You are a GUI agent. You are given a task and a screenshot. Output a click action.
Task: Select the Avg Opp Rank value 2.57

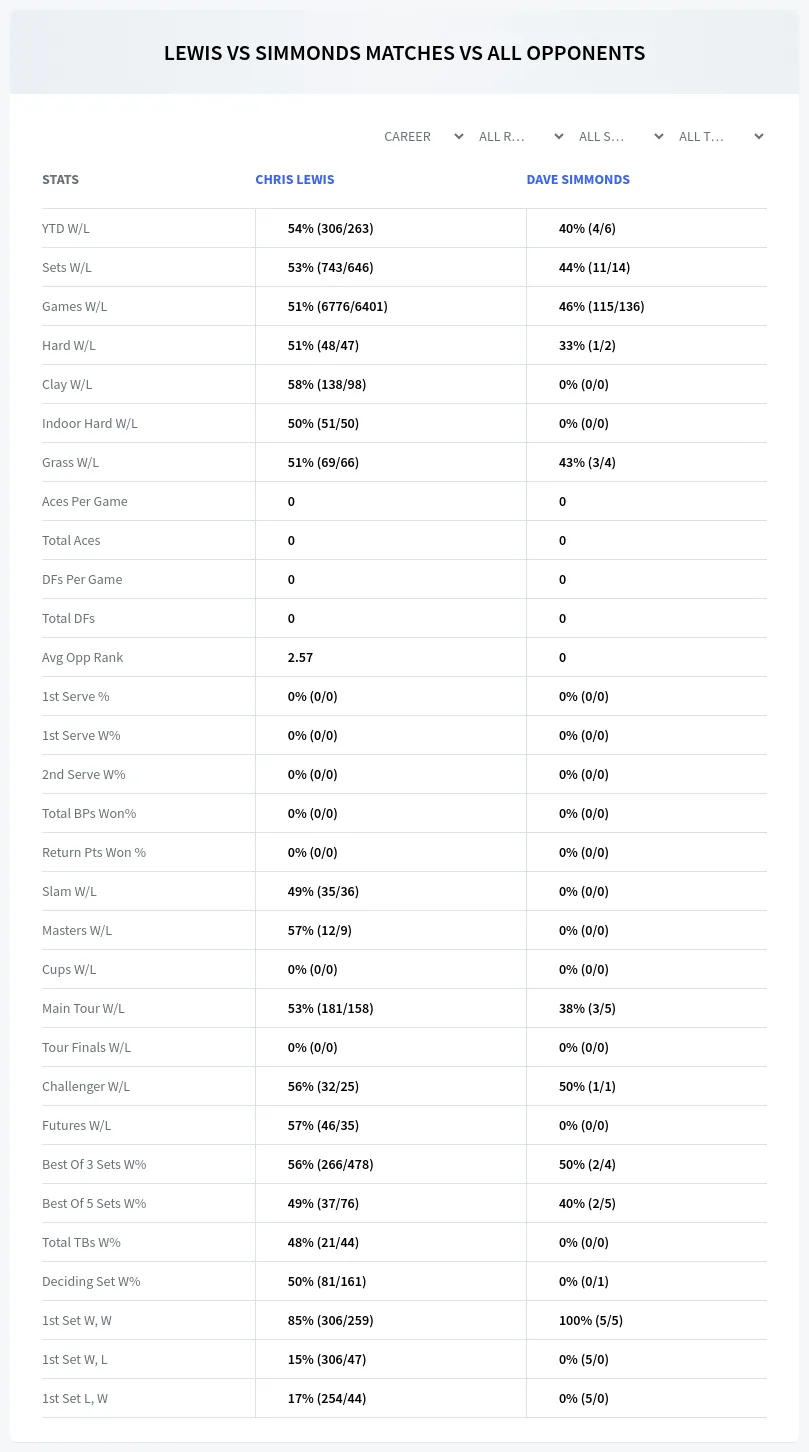coord(300,657)
